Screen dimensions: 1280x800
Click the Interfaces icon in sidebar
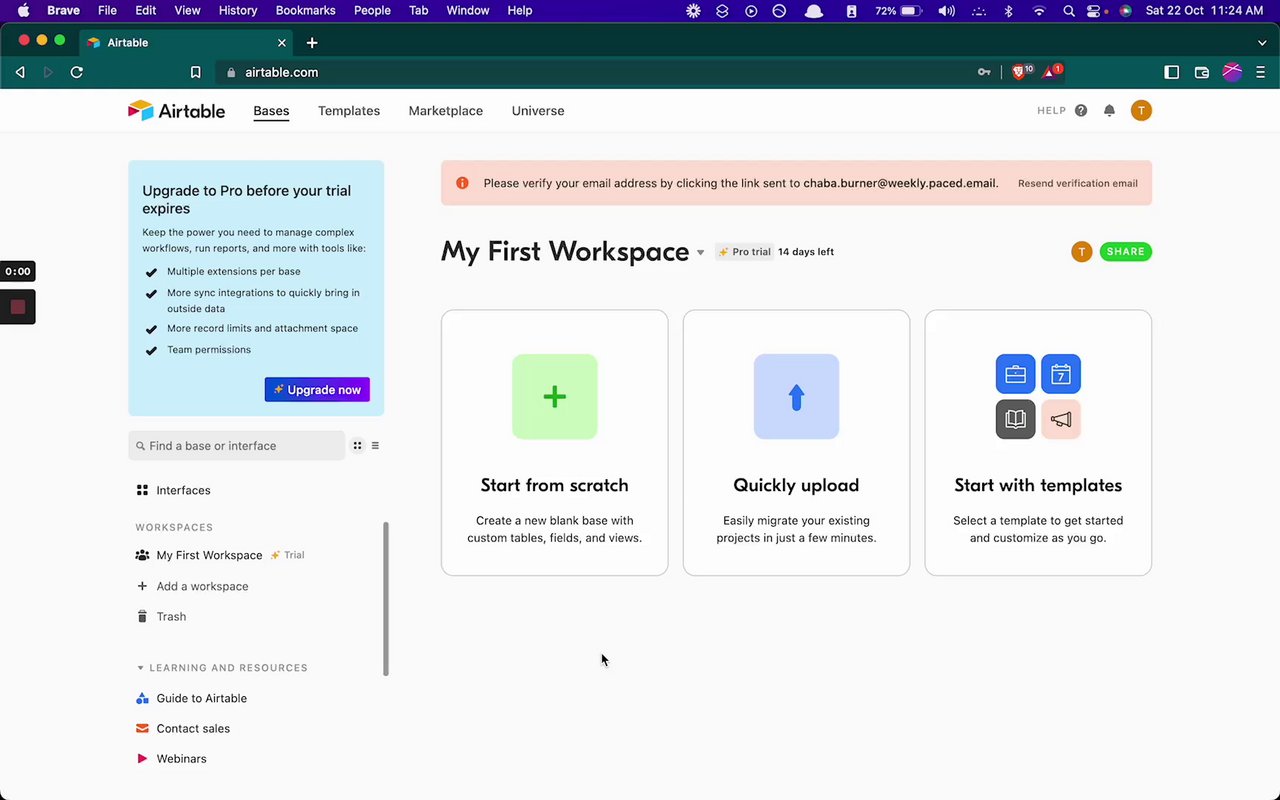(x=142, y=490)
